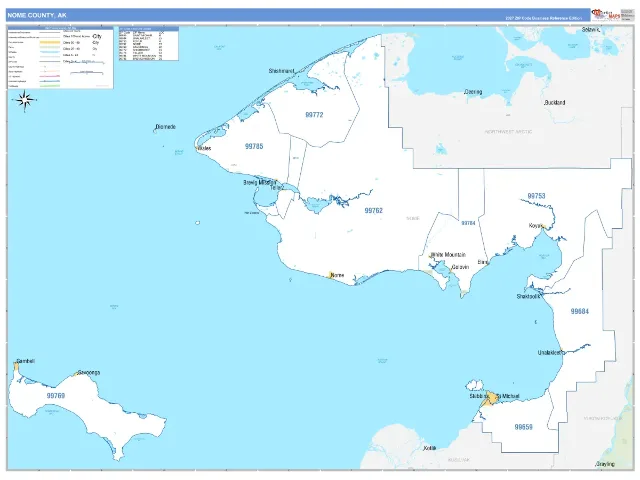This screenshot has height=480, width=640.
Task: Select the Kotlik town label
Action: [429, 448]
